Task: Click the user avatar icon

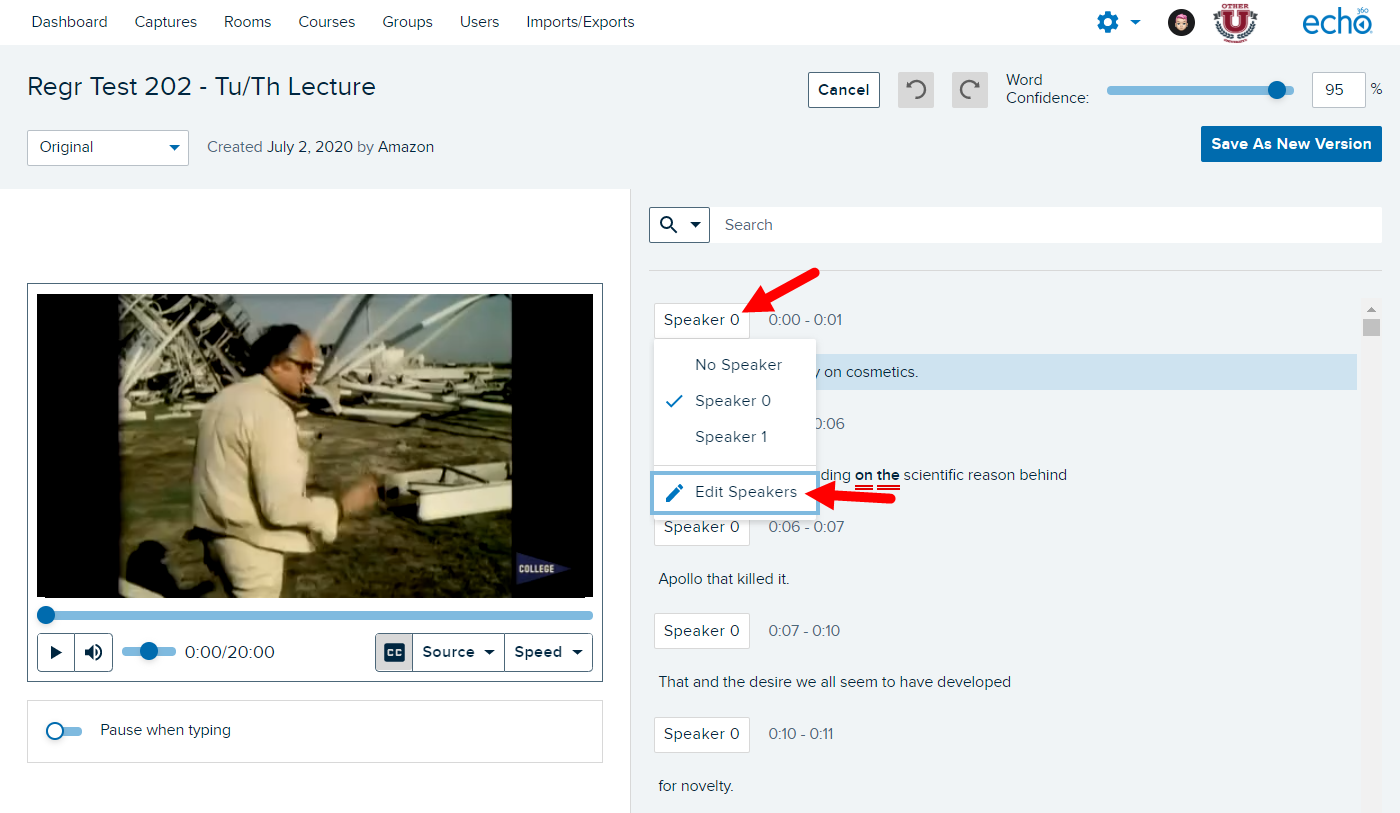Action: [x=1181, y=22]
